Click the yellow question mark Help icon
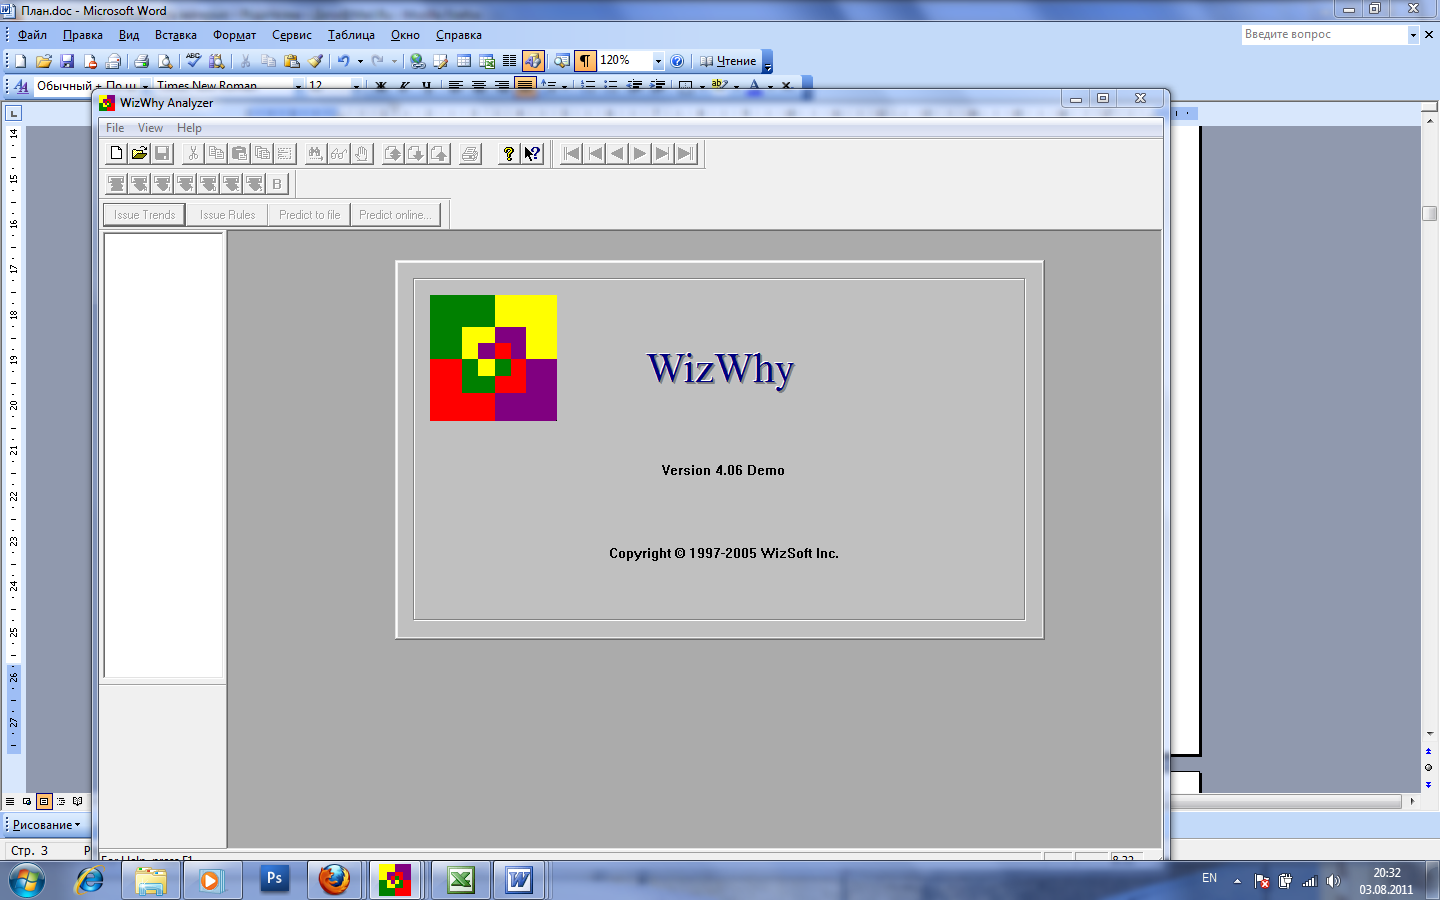The width and height of the screenshot is (1440, 900). point(509,153)
